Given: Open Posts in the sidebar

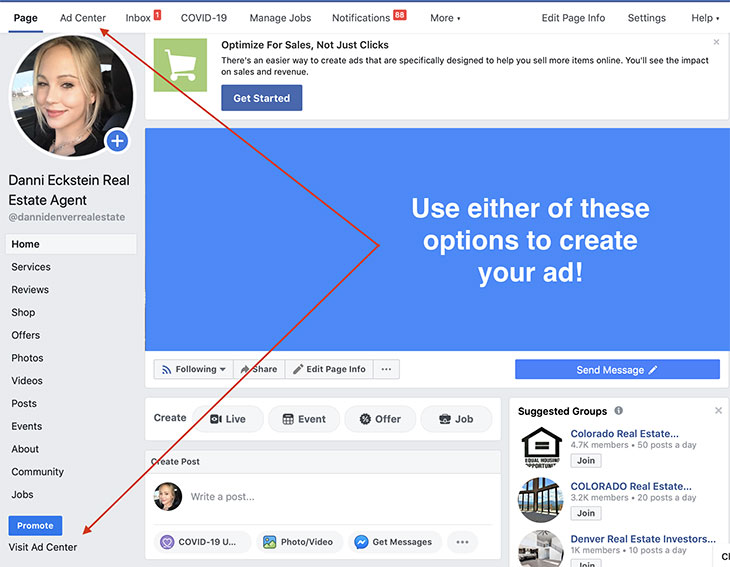Looking at the screenshot, I should tap(24, 404).
